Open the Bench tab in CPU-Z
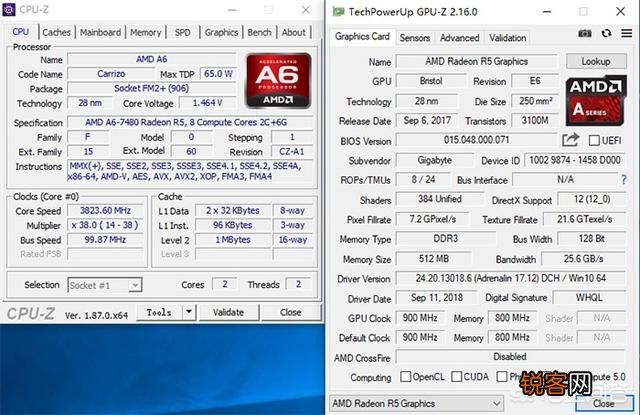The image size is (640, 415). (x=259, y=32)
